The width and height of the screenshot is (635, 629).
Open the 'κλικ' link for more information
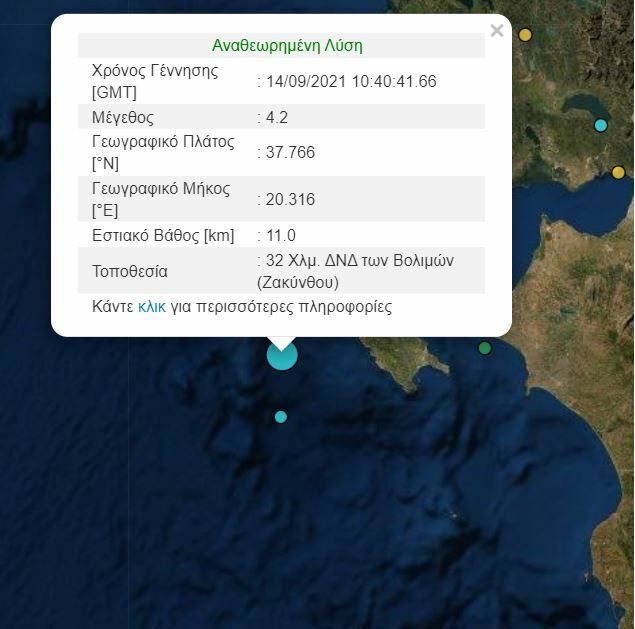coord(152,307)
